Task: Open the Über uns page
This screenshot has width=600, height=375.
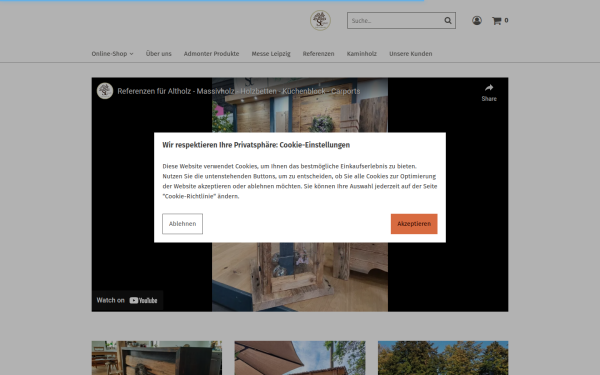Action: coord(158,54)
